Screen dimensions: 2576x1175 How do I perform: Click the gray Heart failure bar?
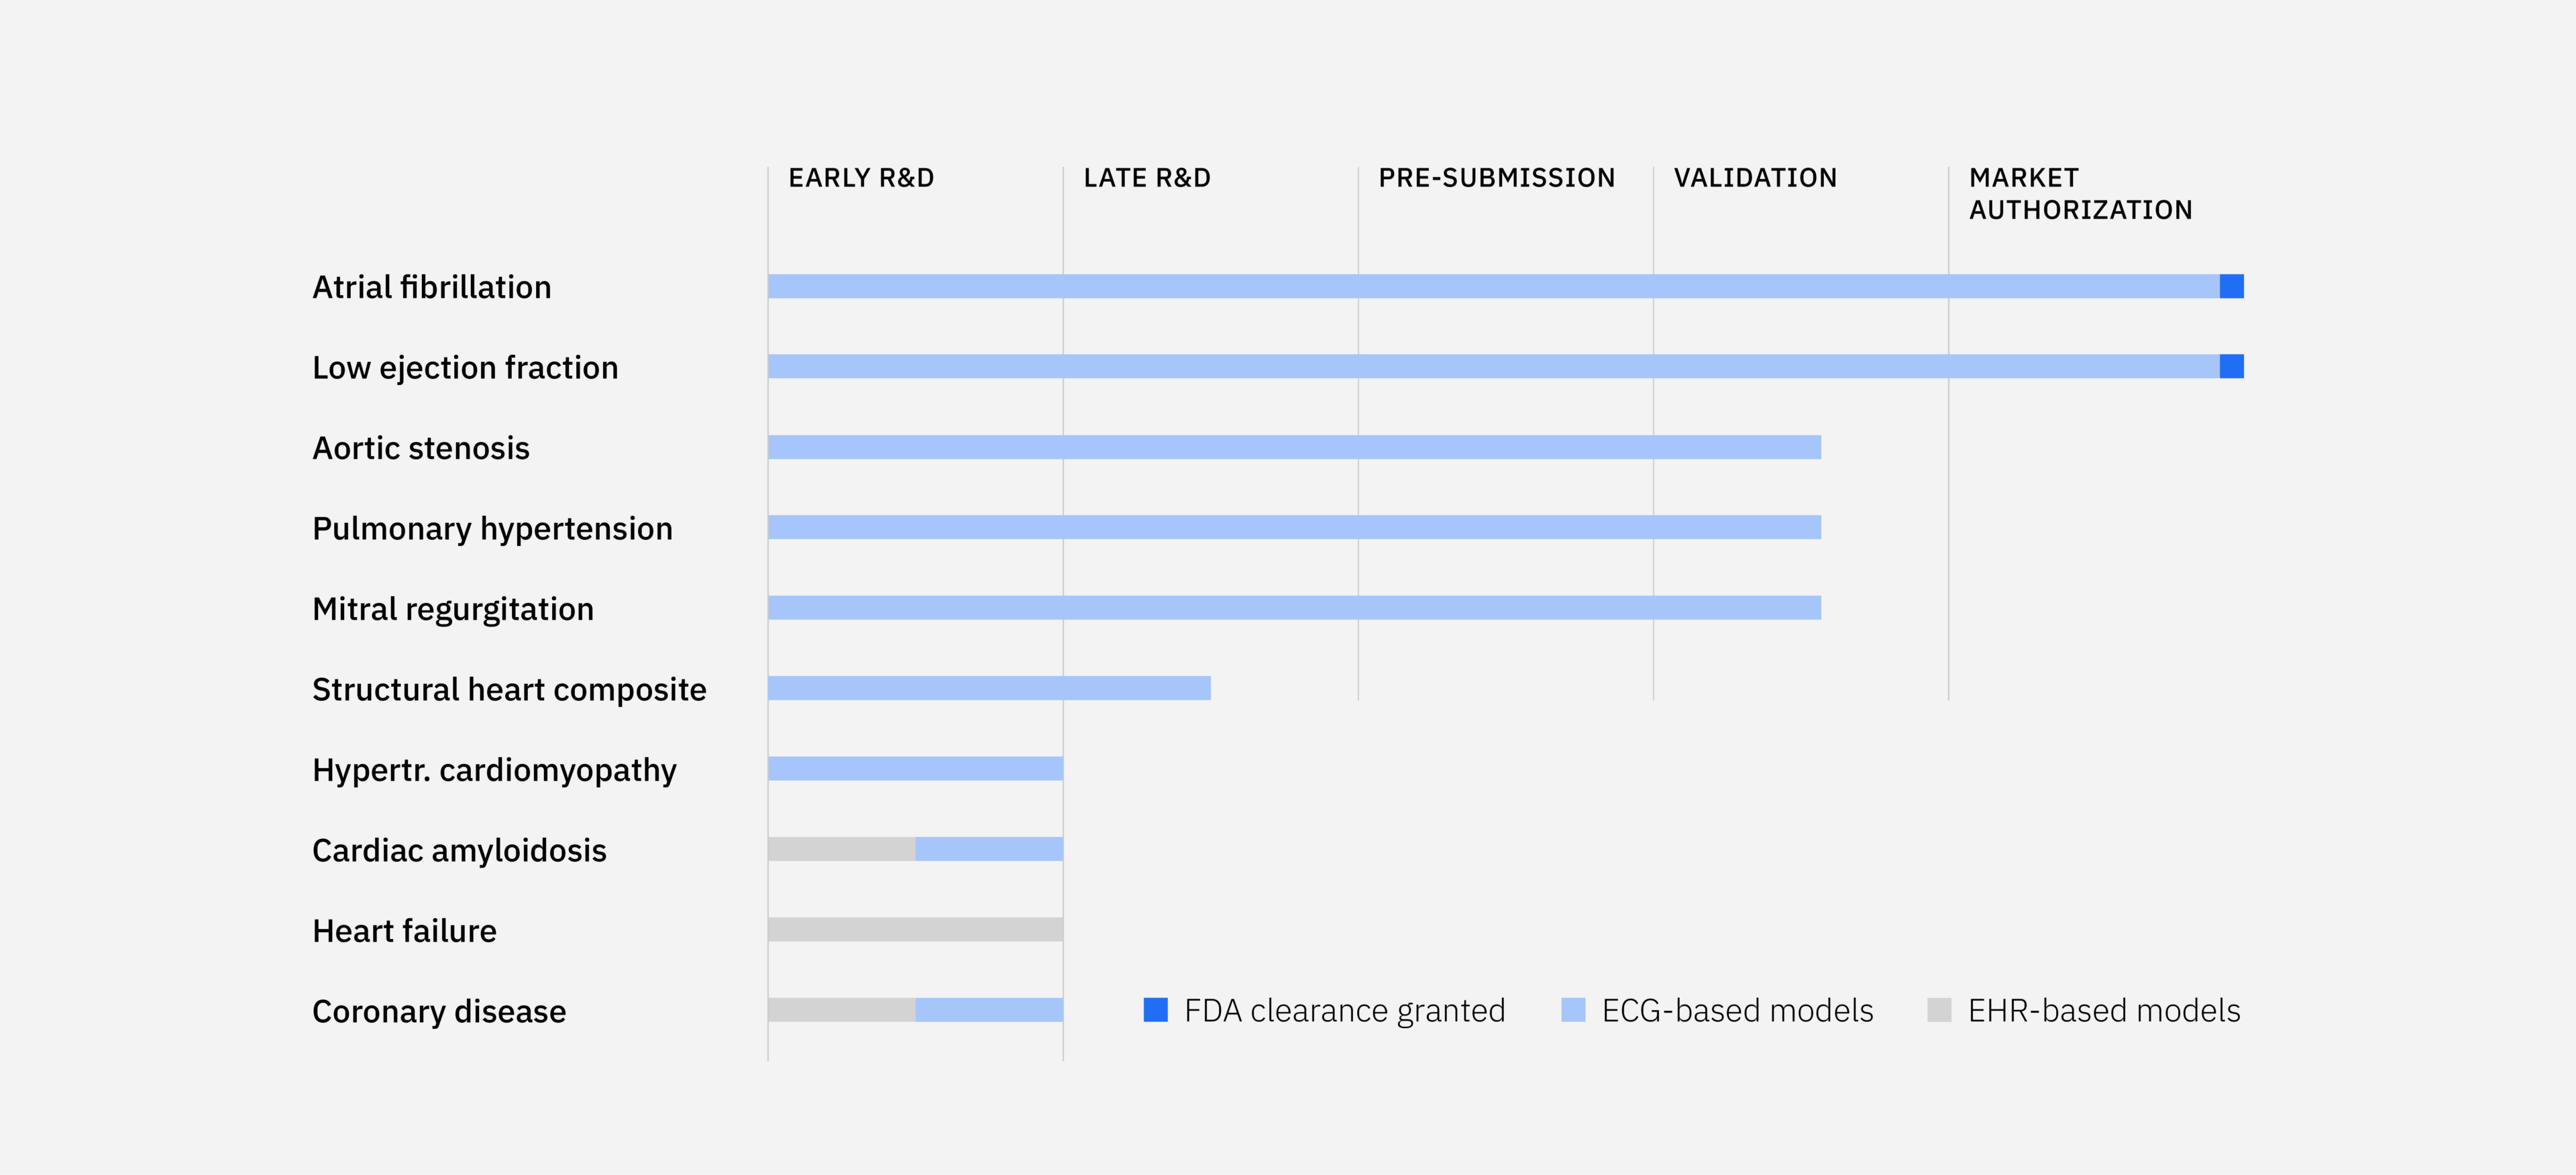click(x=915, y=930)
